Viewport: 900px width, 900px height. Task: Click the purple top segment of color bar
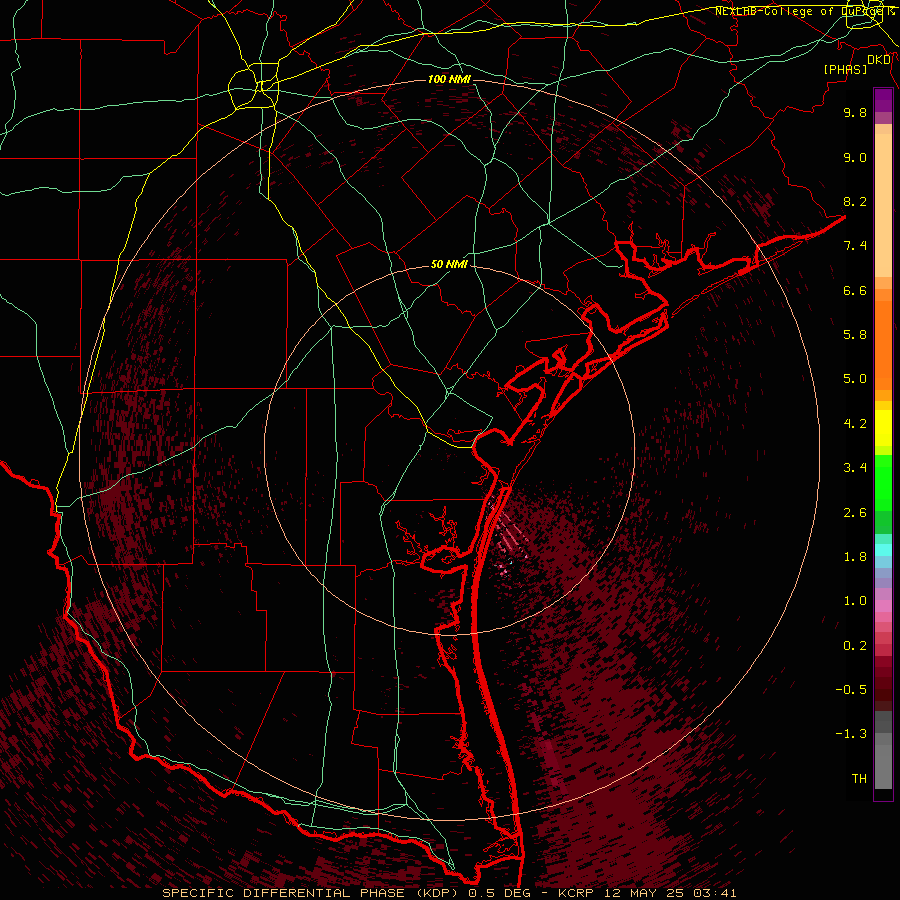pyautogui.click(x=883, y=100)
